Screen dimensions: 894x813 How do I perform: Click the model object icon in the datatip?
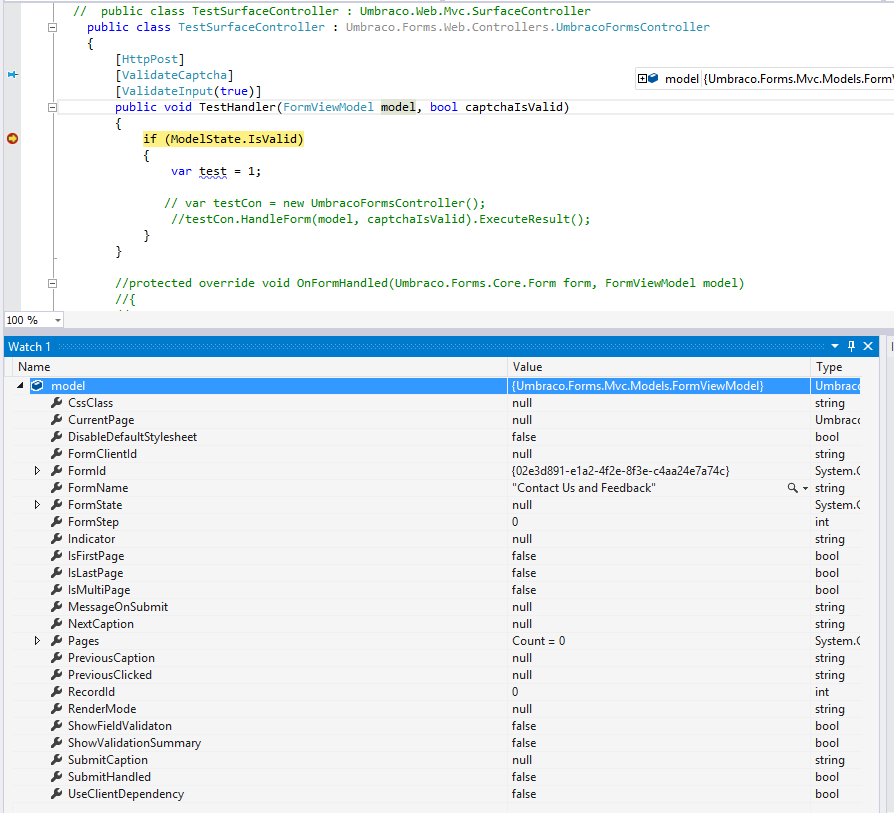[653, 79]
